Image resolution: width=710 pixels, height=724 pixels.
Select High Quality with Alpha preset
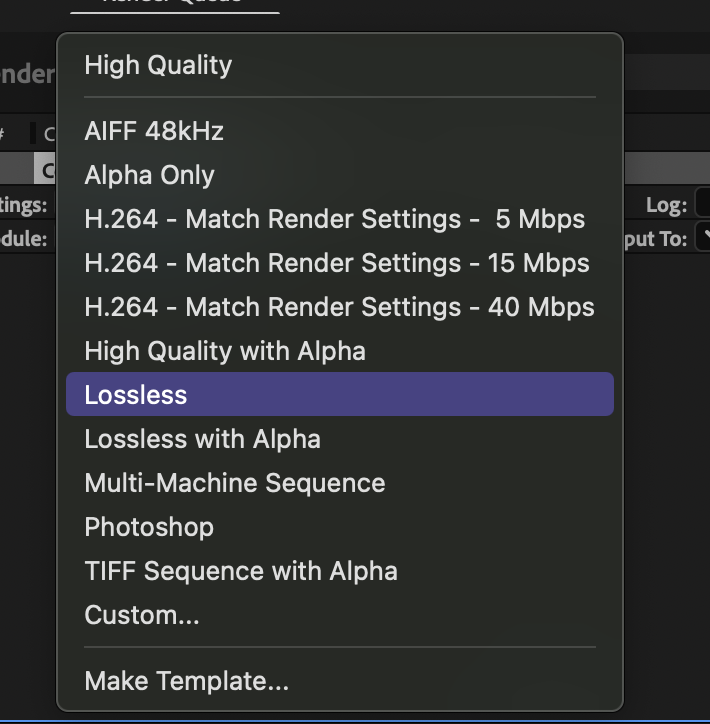[x=340, y=351]
